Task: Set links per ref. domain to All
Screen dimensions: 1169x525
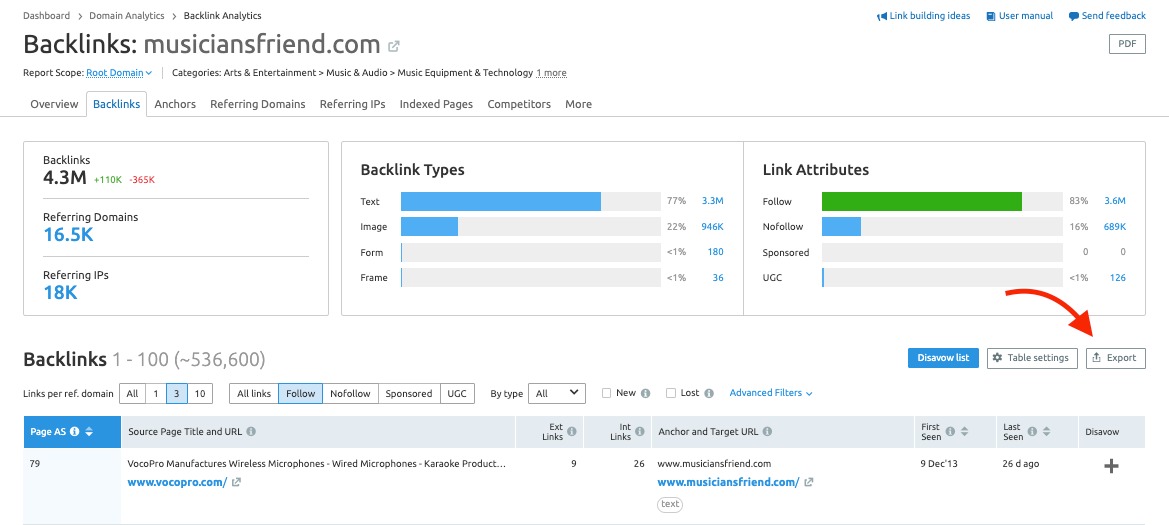Action: click(132, 393)
